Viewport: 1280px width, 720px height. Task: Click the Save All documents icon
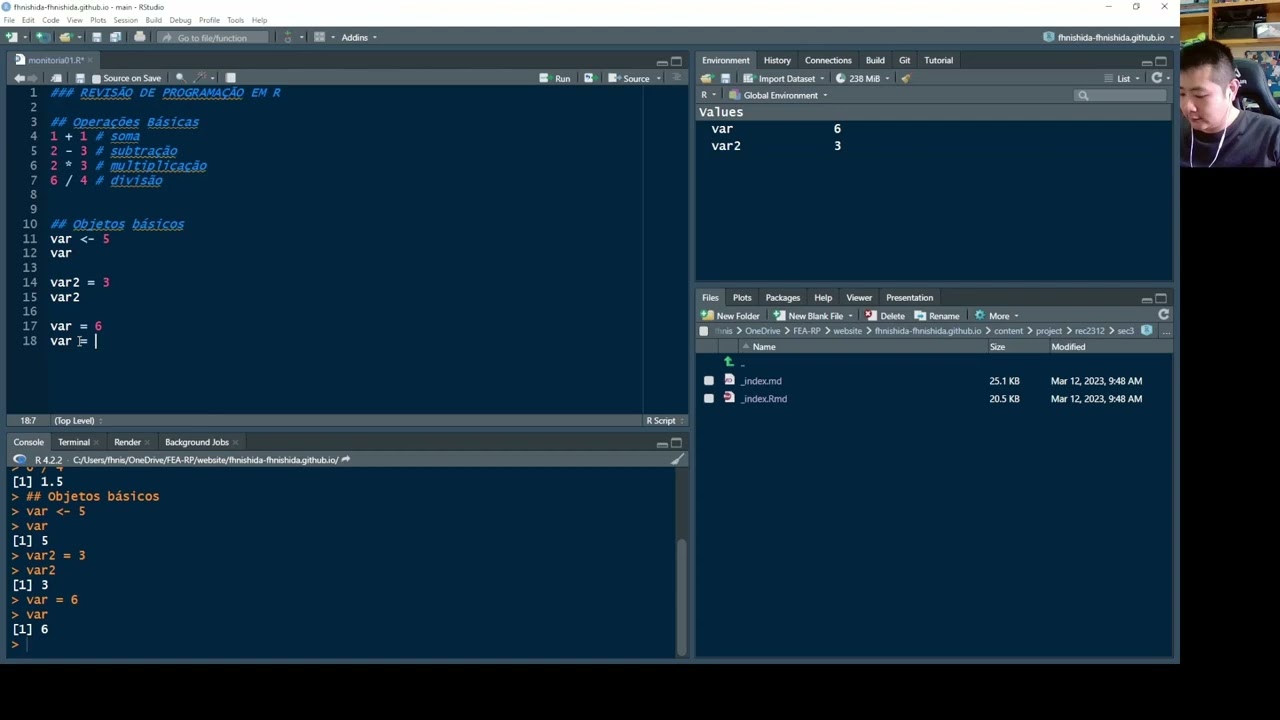[115, 37]
